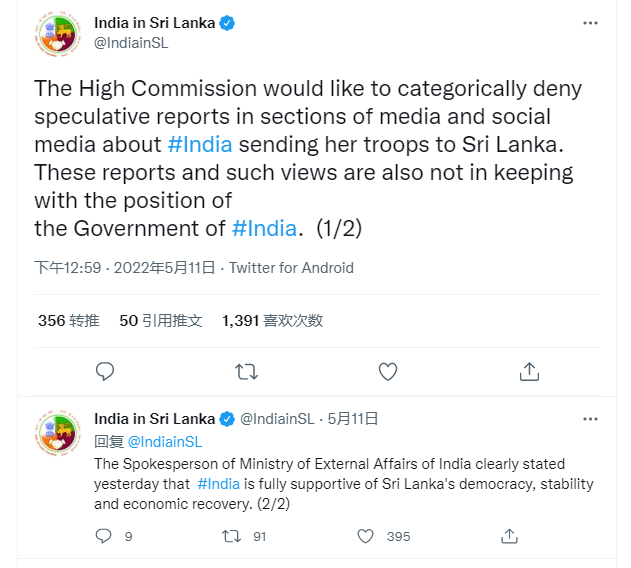
Task: Like the (2/2) reply tweet
Action: pyautogui.click(x=366, y=536)
